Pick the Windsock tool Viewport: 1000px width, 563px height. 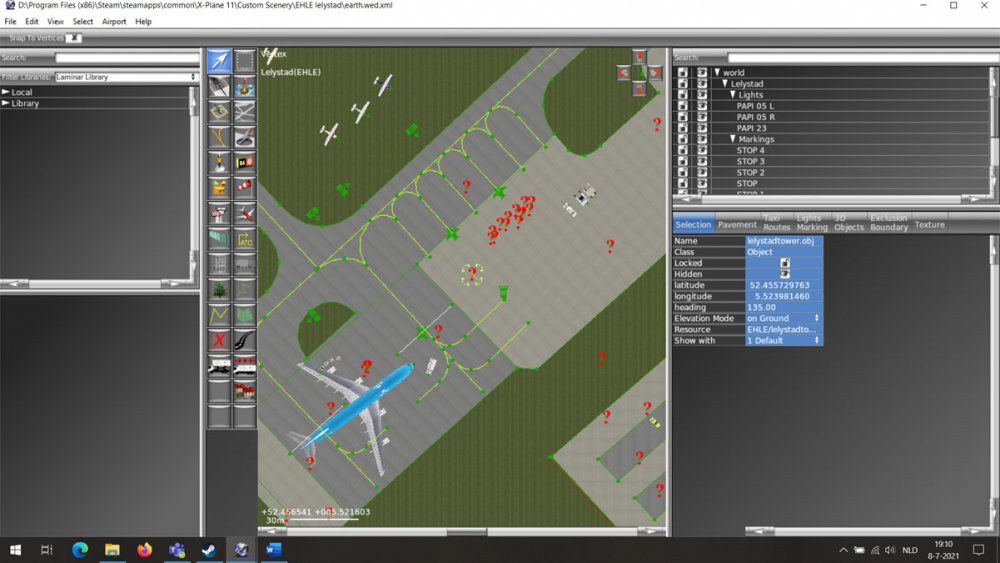click(245, 187)
